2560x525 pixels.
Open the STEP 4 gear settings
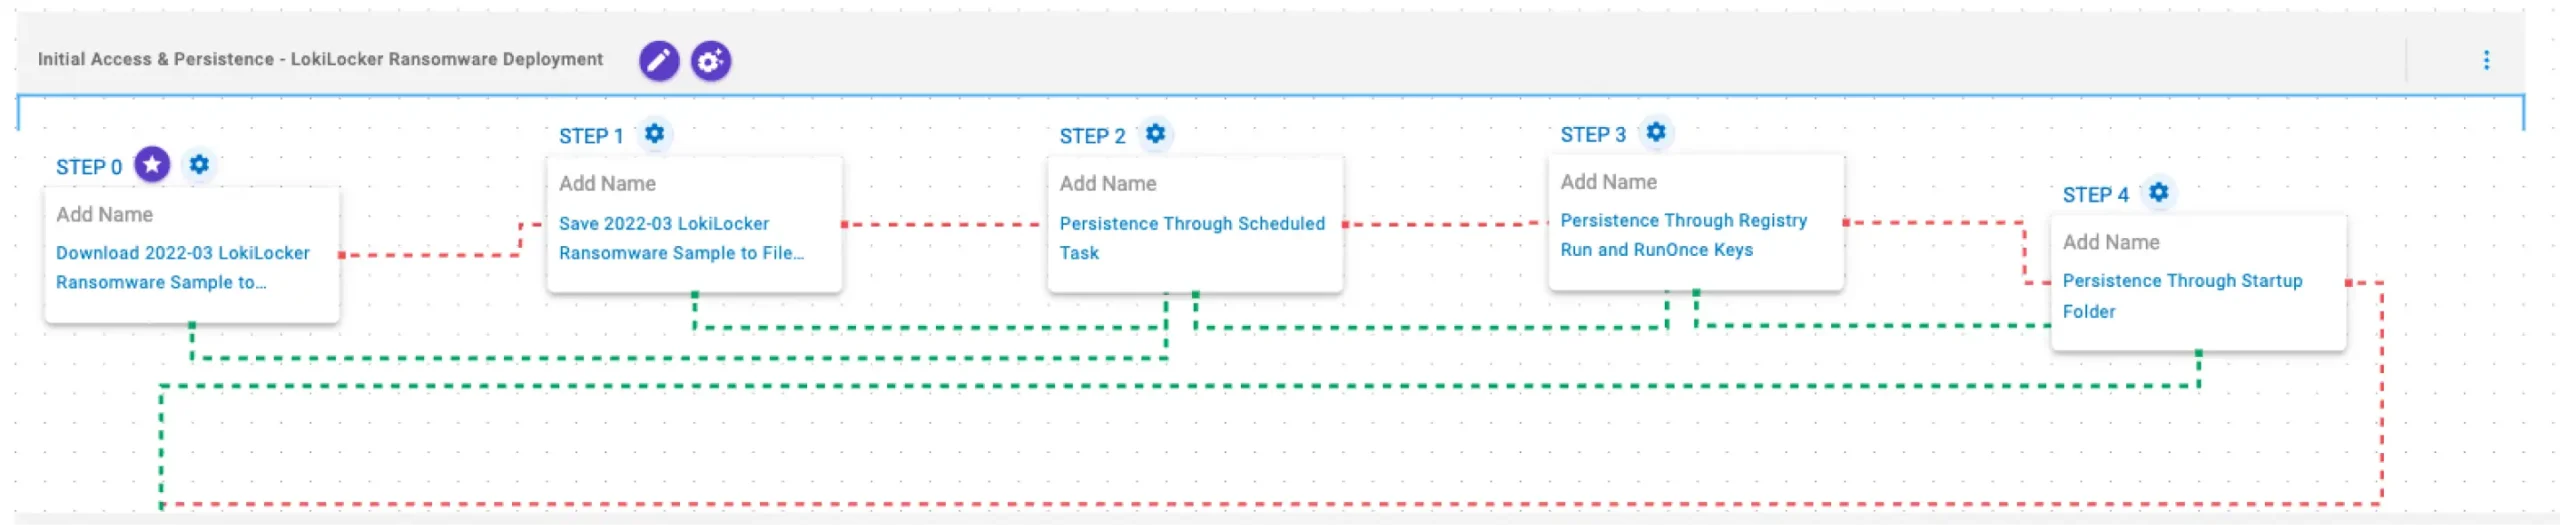[x=2158, y=193]
